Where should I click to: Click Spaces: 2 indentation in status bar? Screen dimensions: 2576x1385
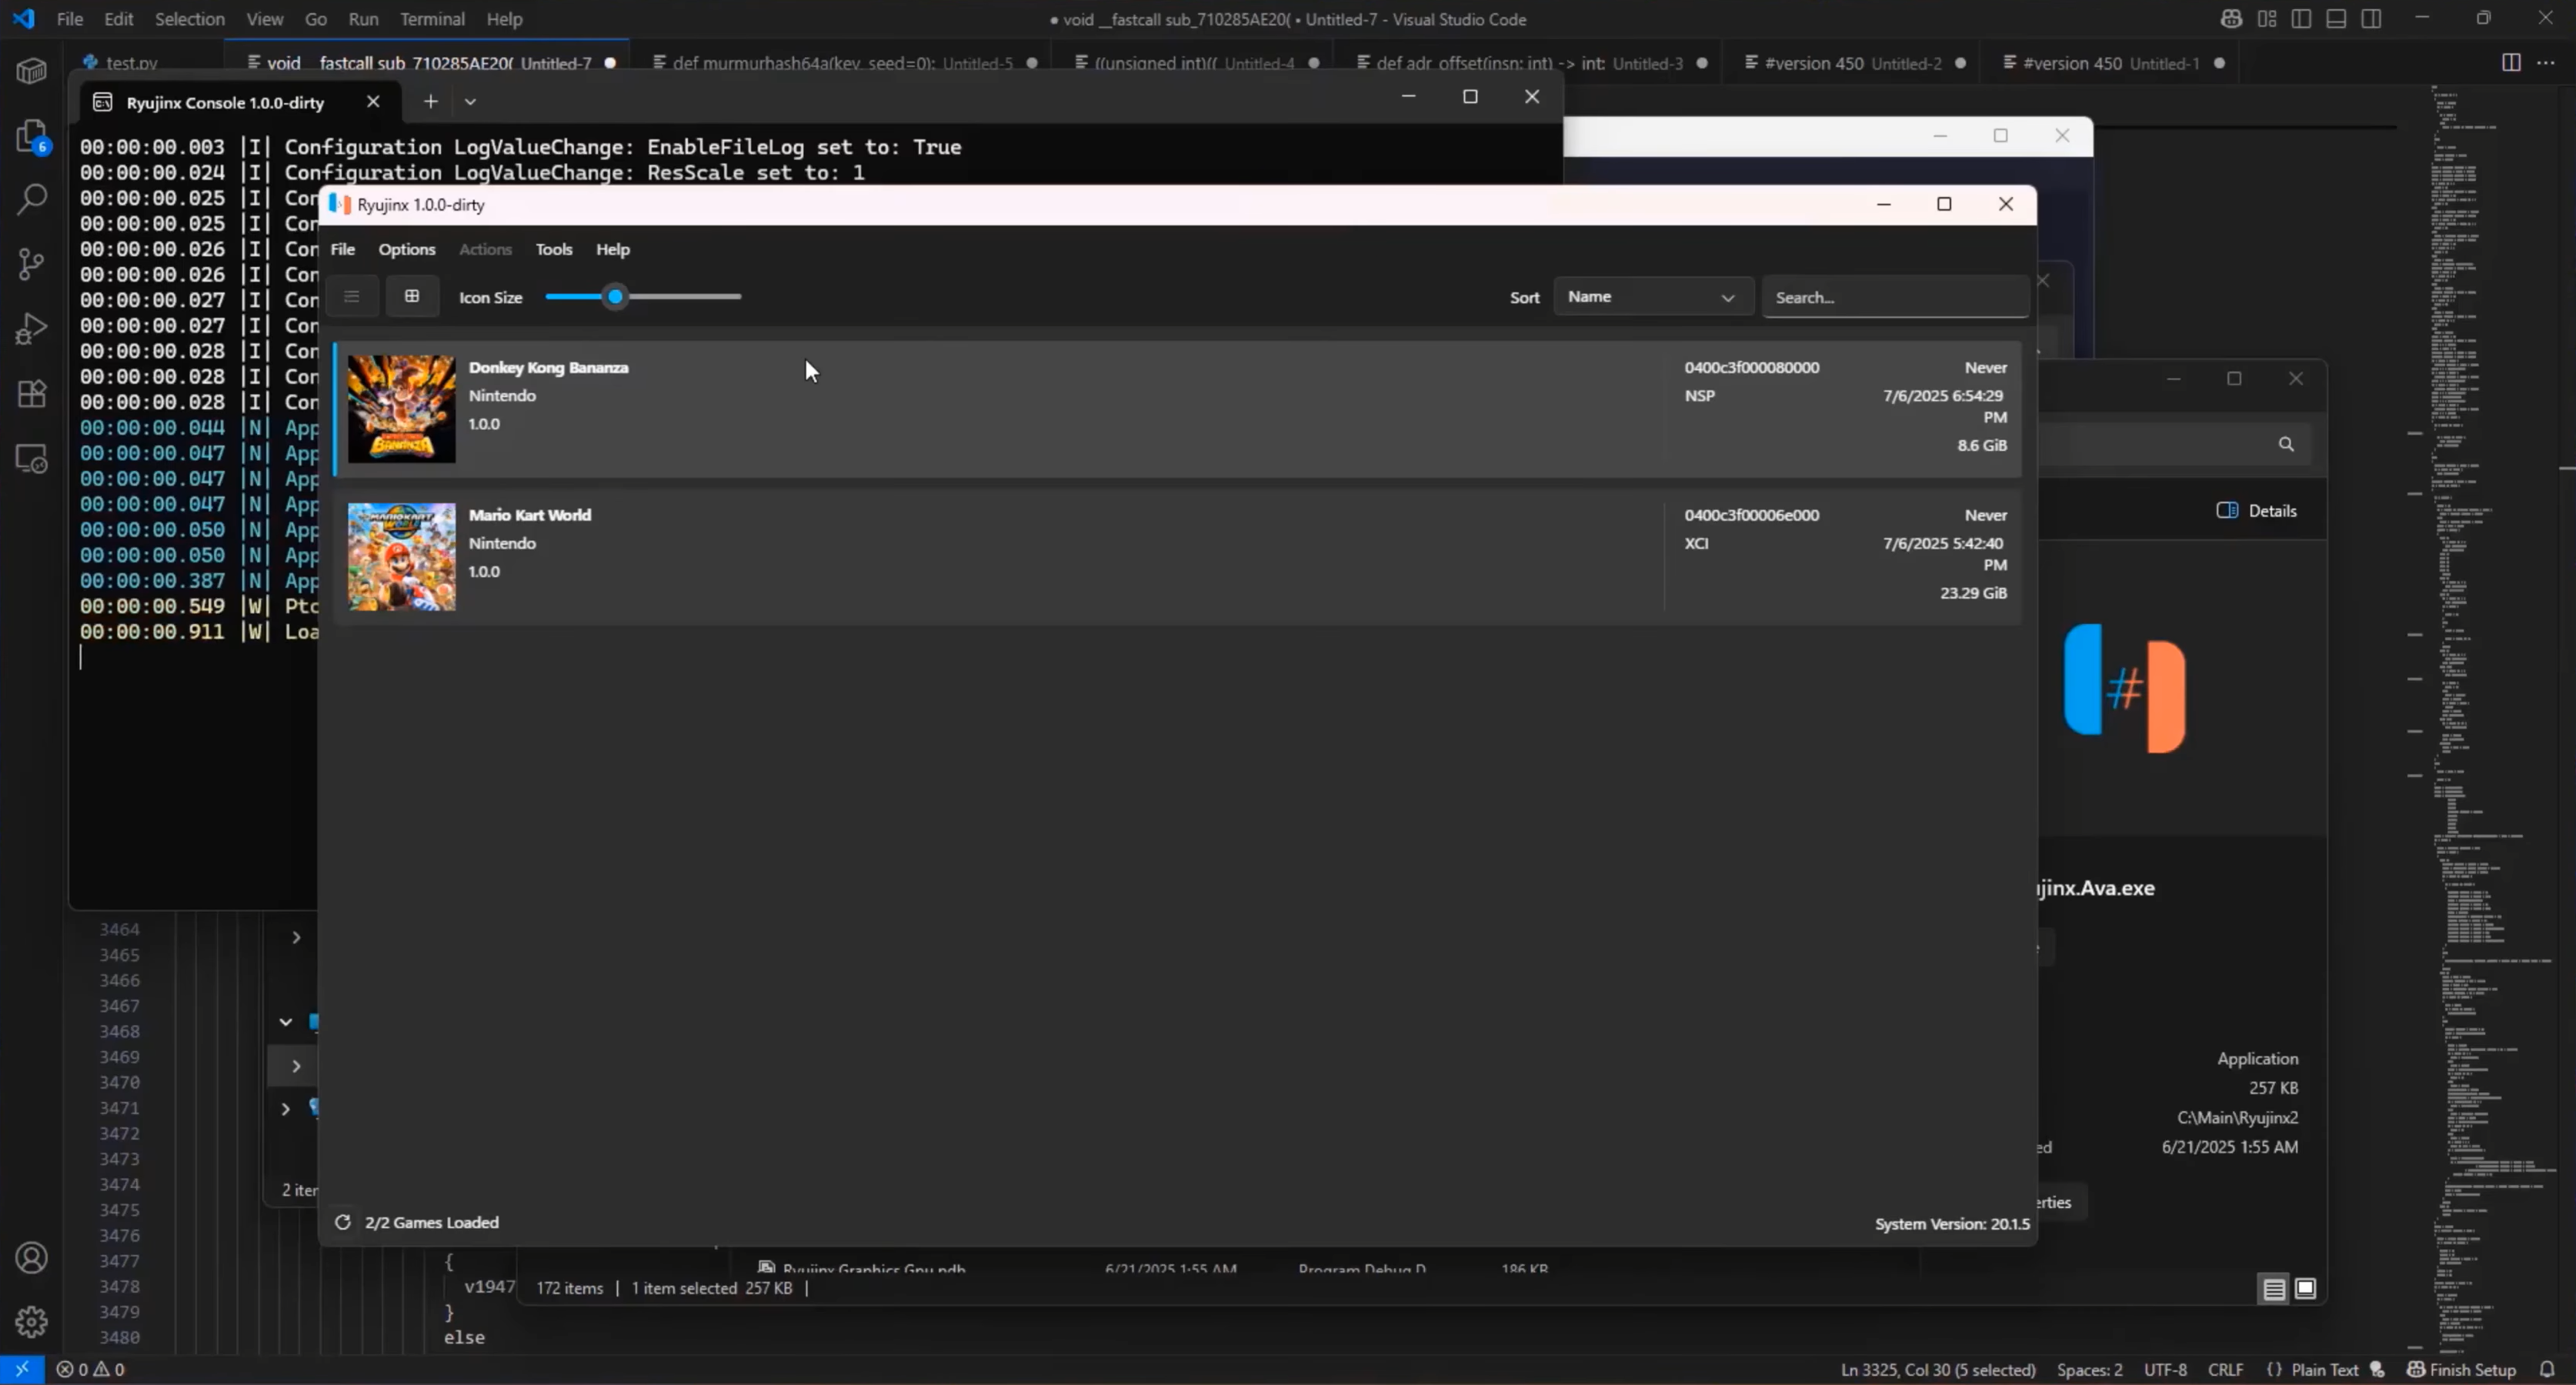[2089, 1369]
